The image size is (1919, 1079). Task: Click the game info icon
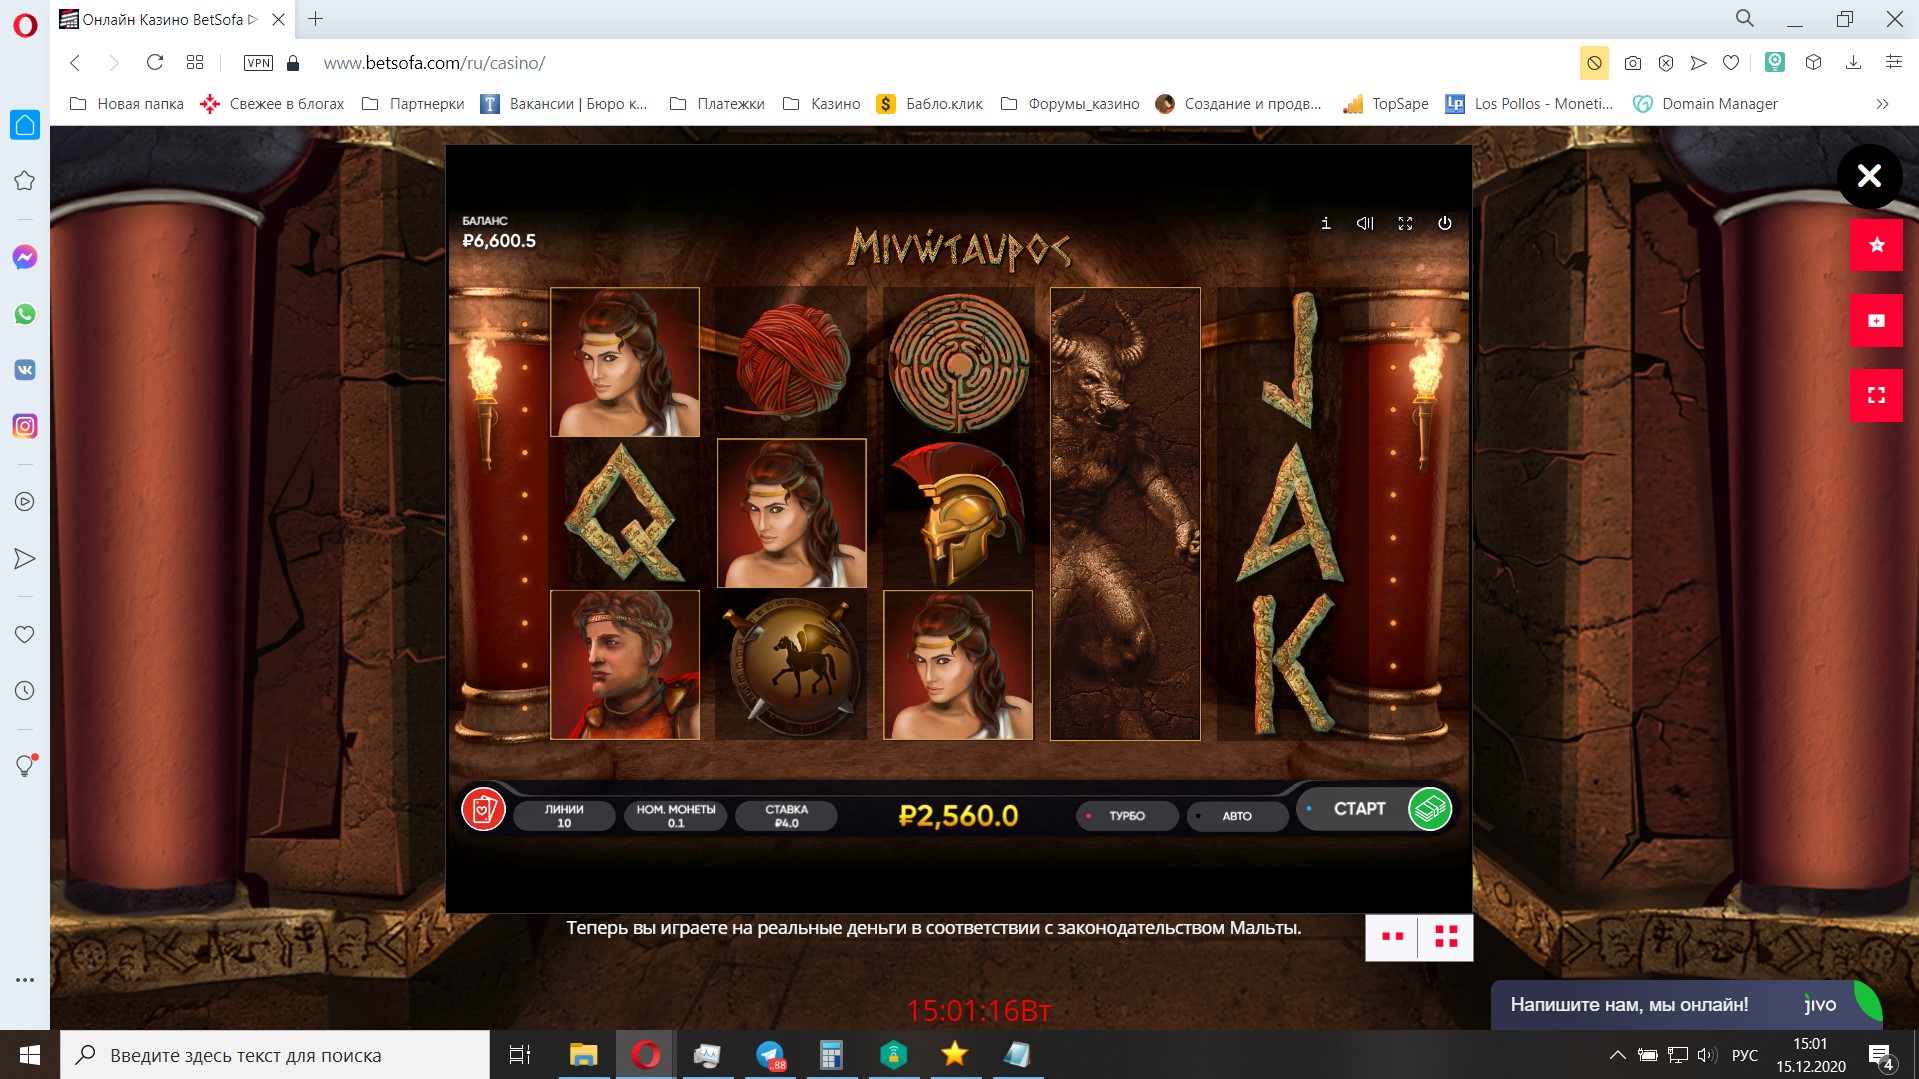[x=1325, y=223]
